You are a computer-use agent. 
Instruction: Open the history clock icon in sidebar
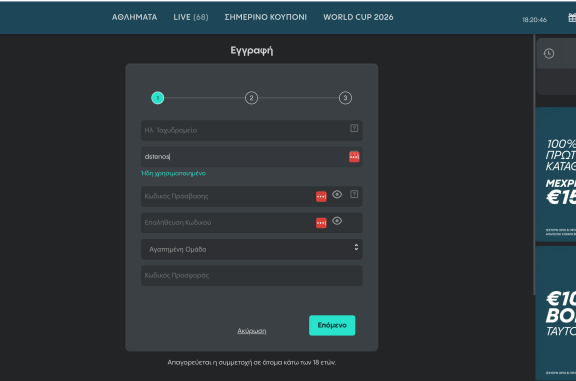coord(549,54)
